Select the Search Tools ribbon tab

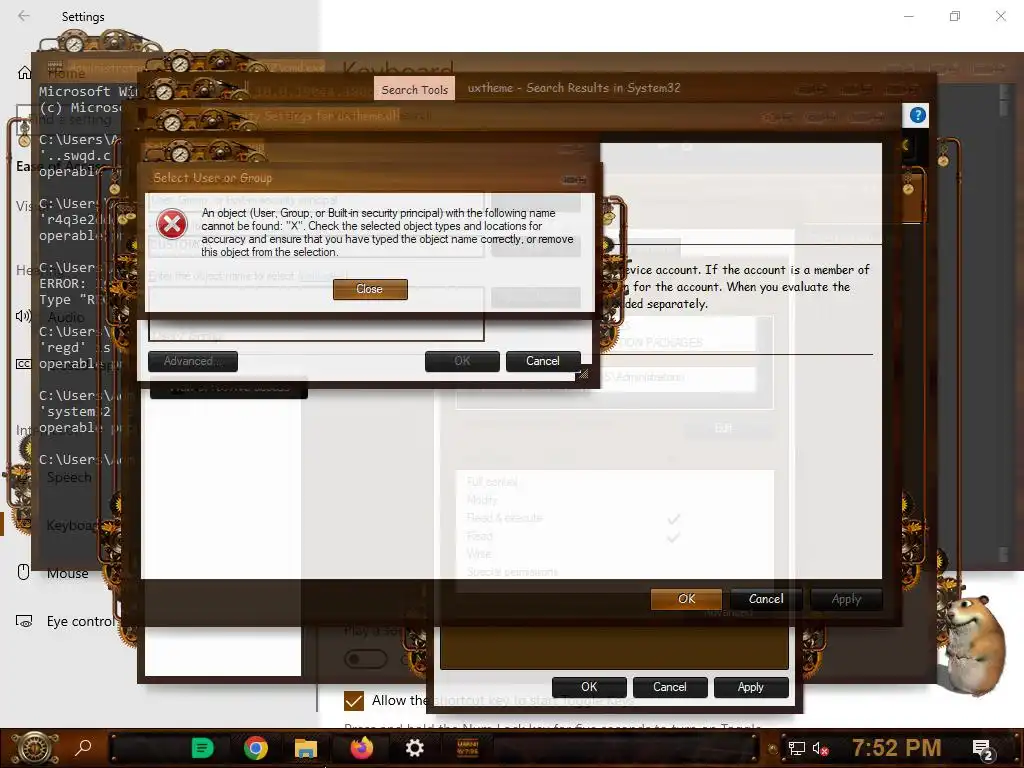point(415,89)
